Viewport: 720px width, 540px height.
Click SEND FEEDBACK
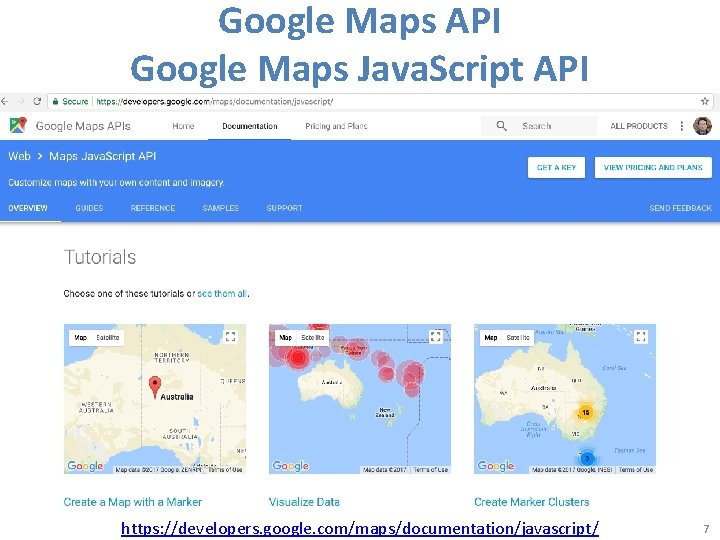[681, 208]
